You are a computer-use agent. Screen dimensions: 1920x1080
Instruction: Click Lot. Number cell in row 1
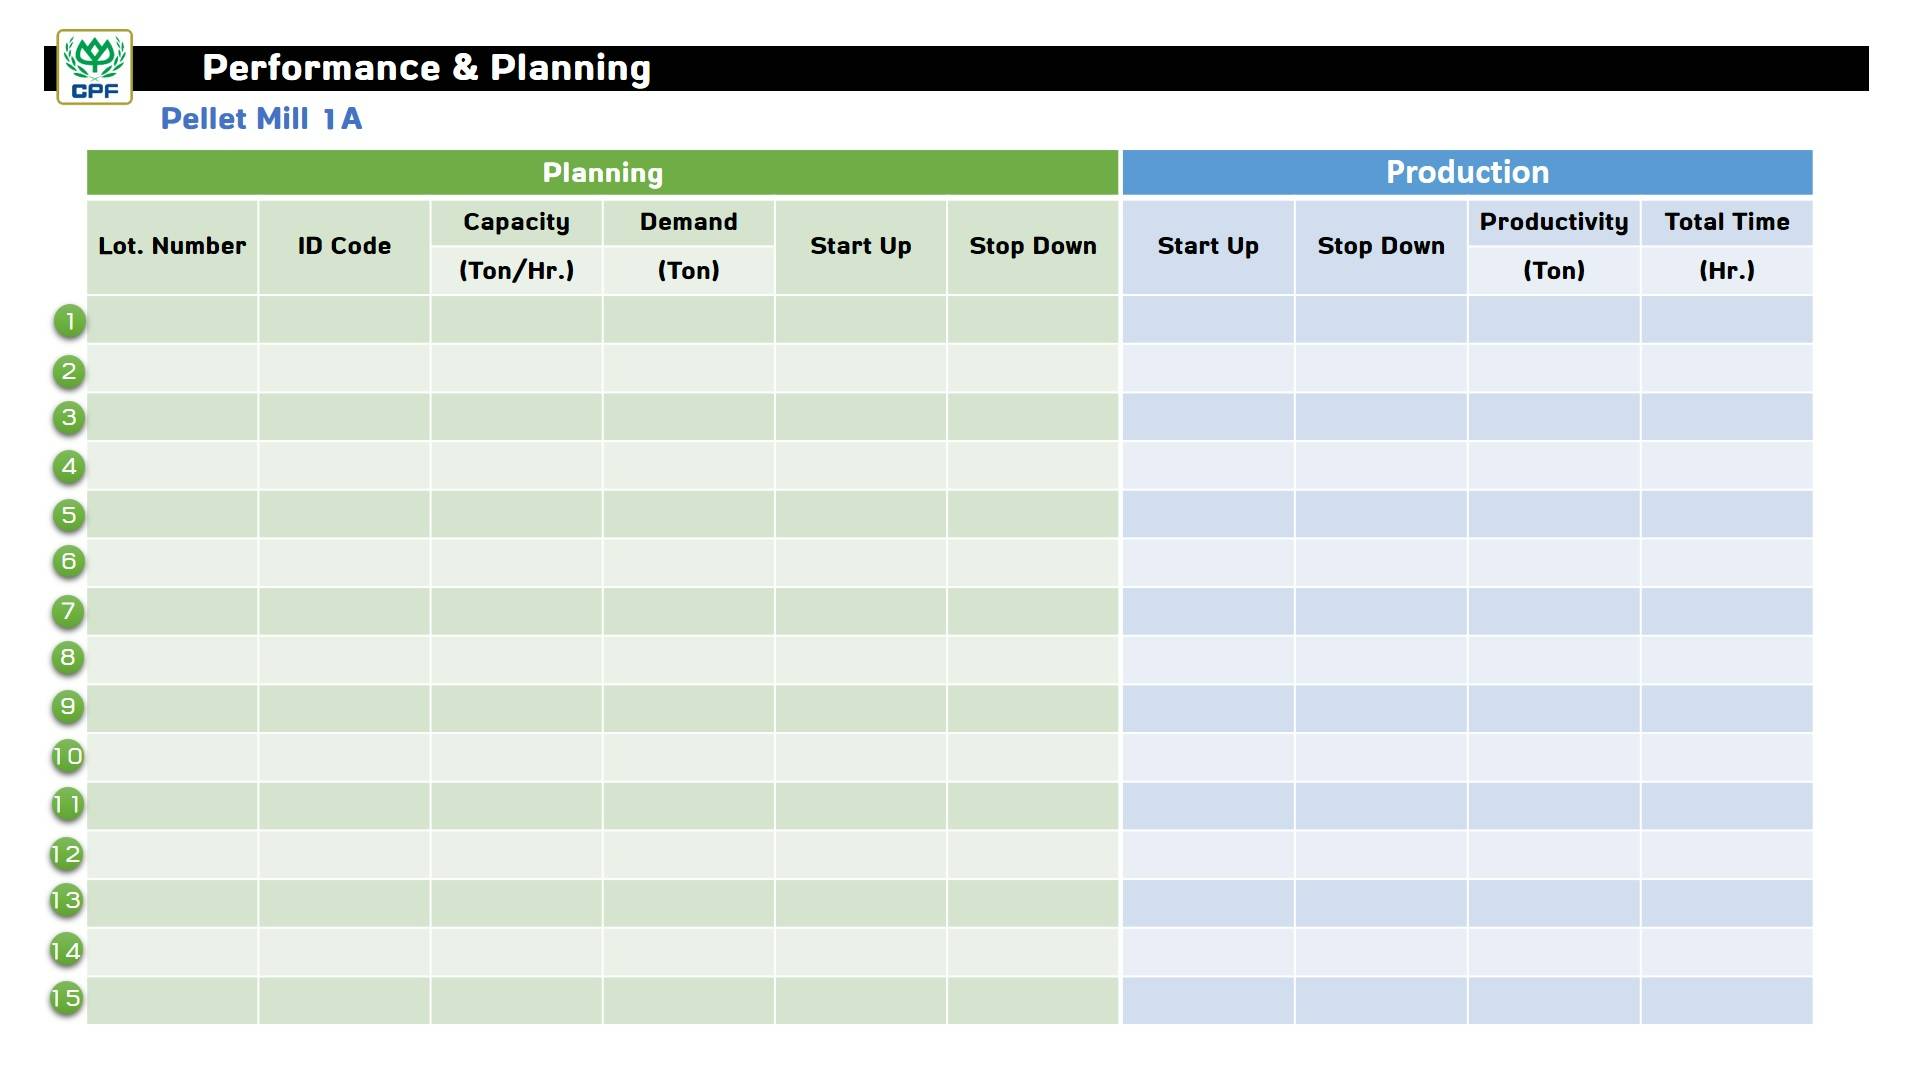pos(172,319)
